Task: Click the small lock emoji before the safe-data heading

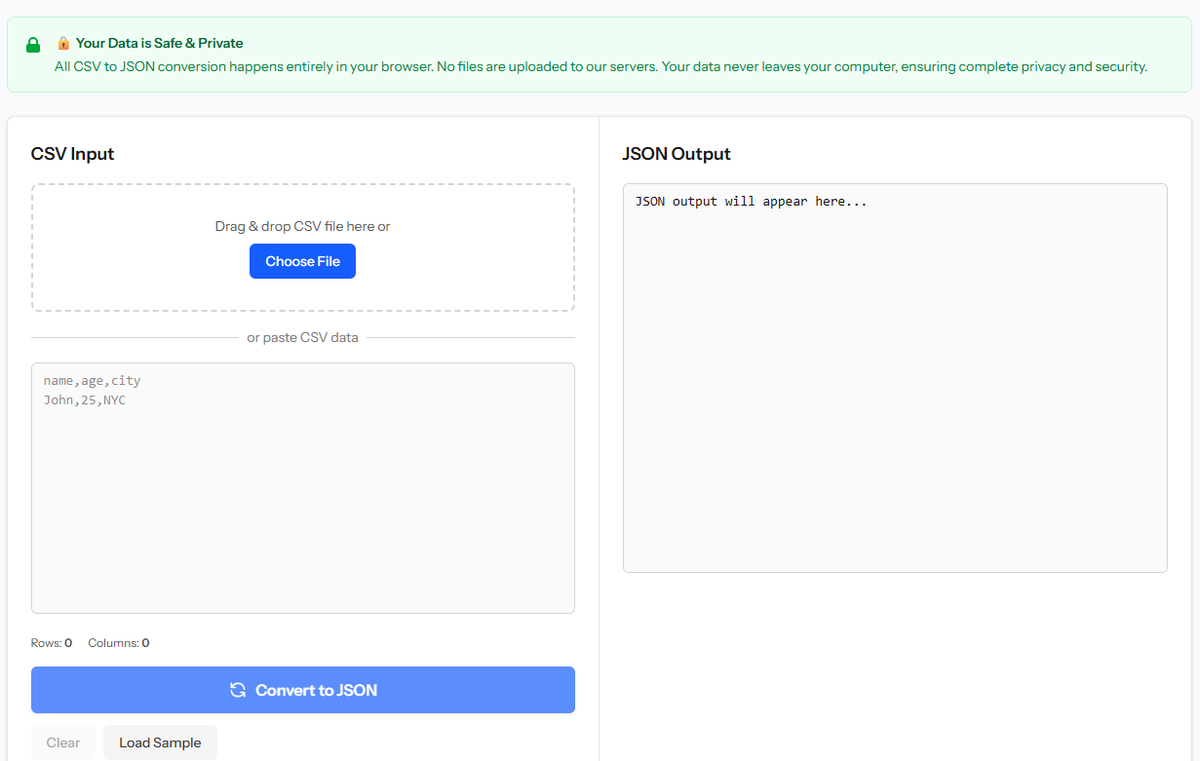Action: tap(63, 43)
